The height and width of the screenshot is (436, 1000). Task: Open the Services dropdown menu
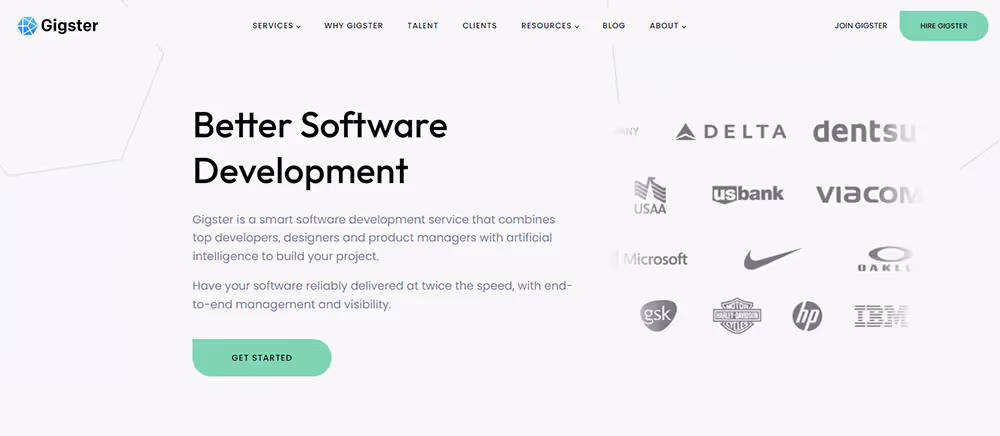tap(277, 26)
